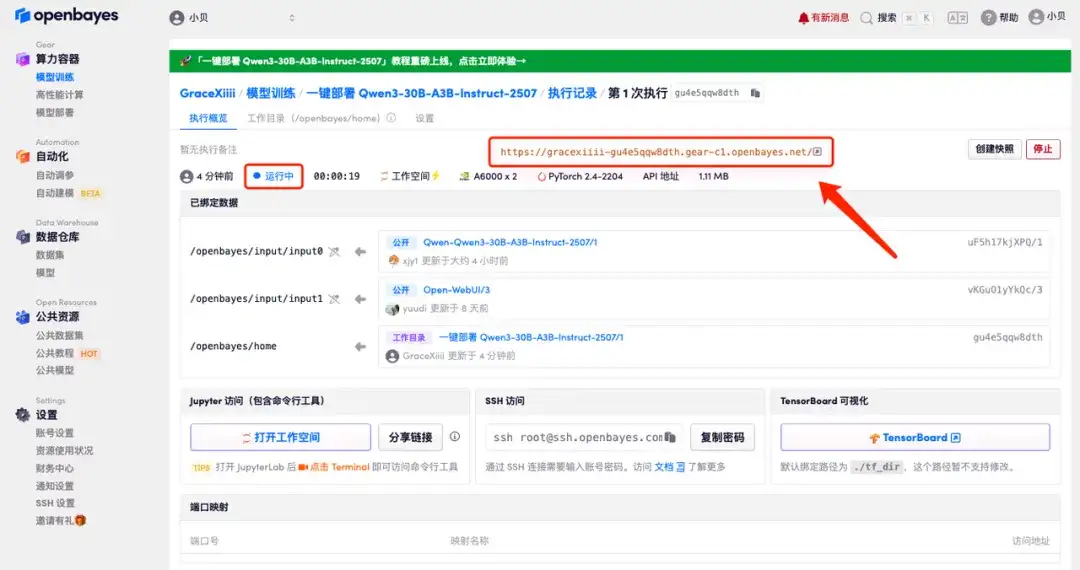Open 数据集 in the sidebar

point(50,255)
